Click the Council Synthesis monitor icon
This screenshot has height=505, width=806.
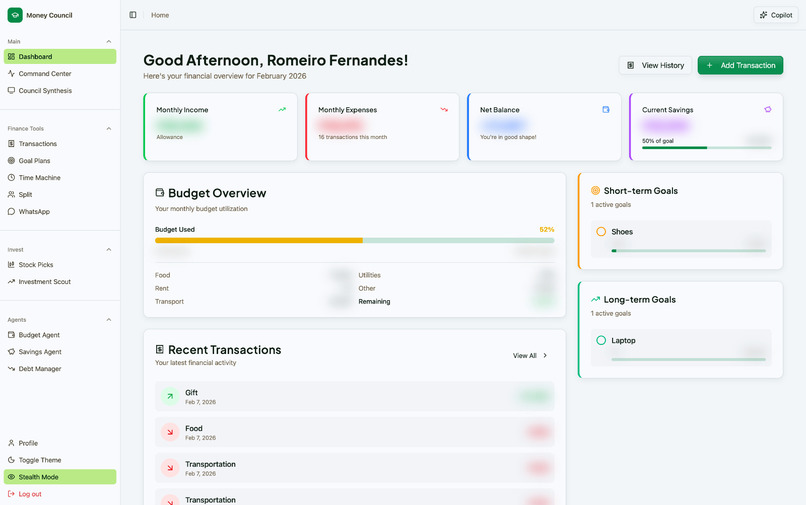(x=11, y=91)
